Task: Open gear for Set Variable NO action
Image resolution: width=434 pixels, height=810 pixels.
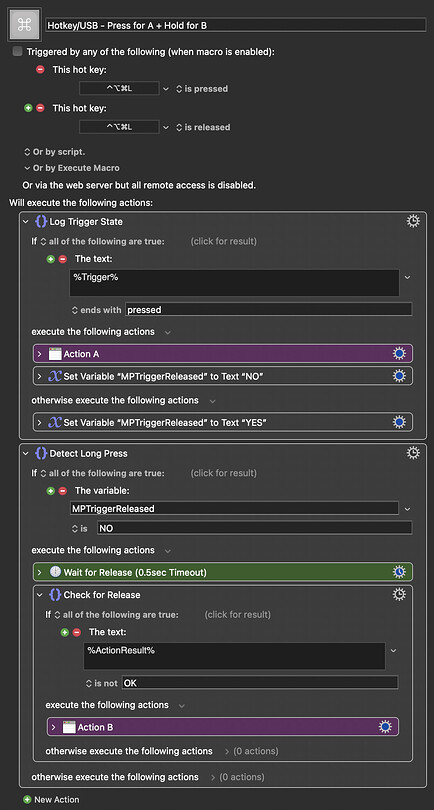Action: point(399,376)
